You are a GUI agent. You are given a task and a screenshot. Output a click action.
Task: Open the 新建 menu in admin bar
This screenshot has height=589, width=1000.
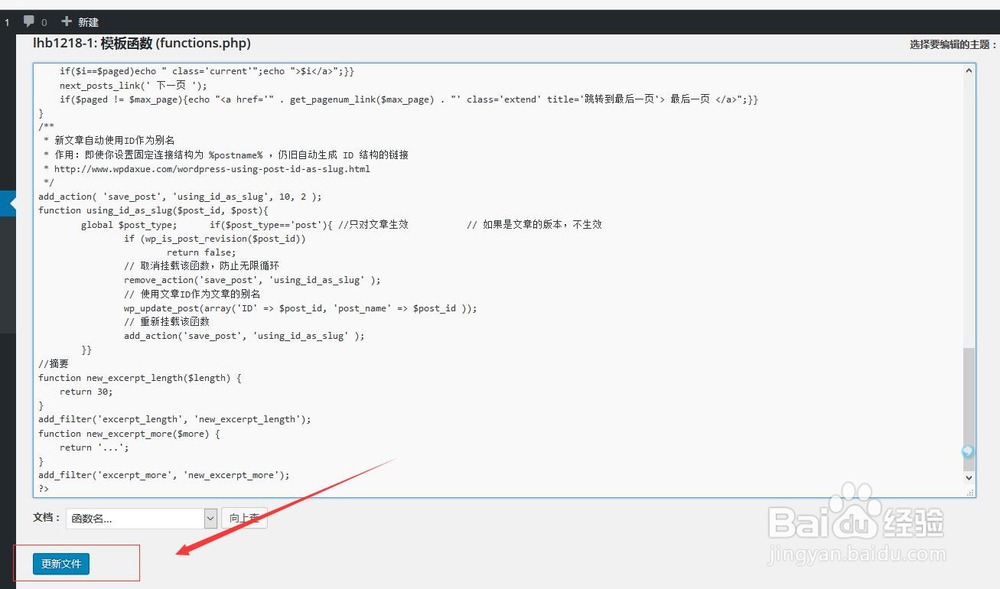[x=80, y=22]
